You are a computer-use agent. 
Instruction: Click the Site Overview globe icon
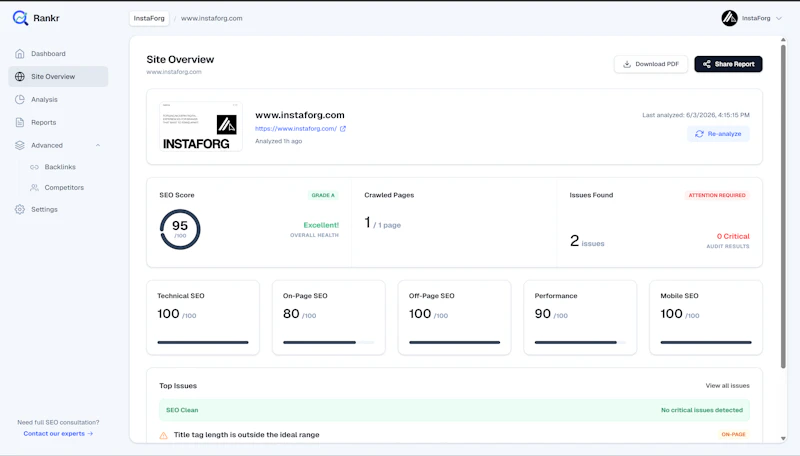click(20, 77)
